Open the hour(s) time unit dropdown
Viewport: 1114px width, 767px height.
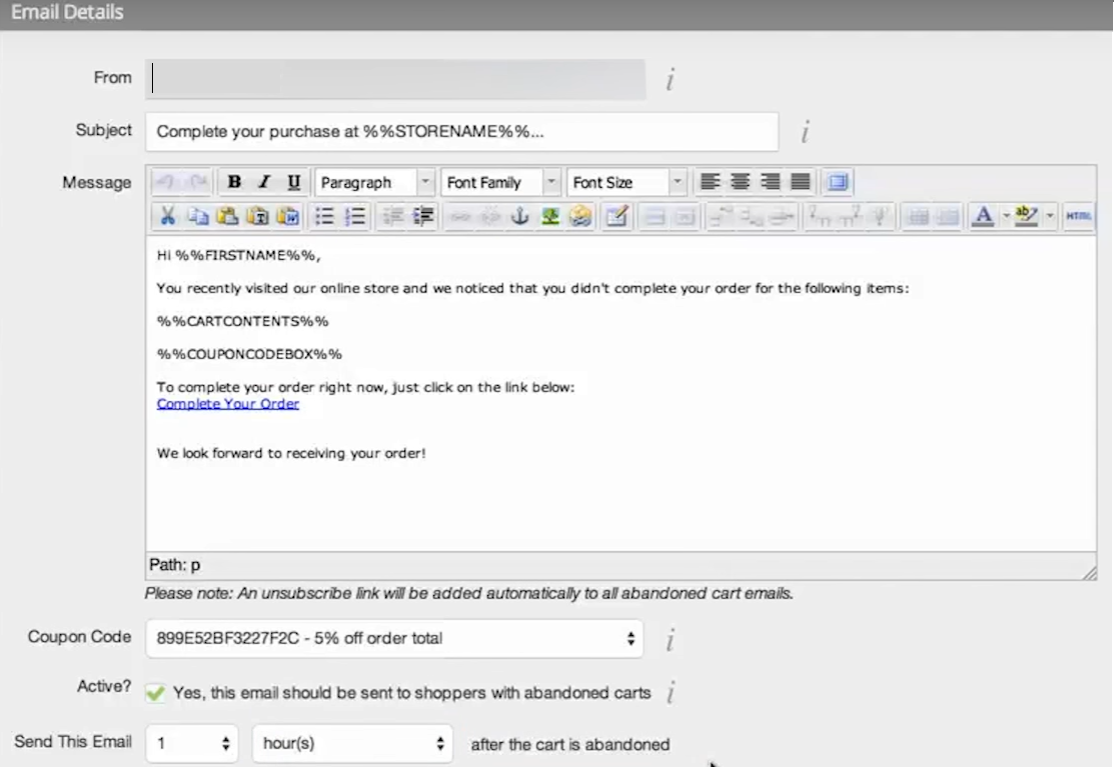[x=352, y=744]
